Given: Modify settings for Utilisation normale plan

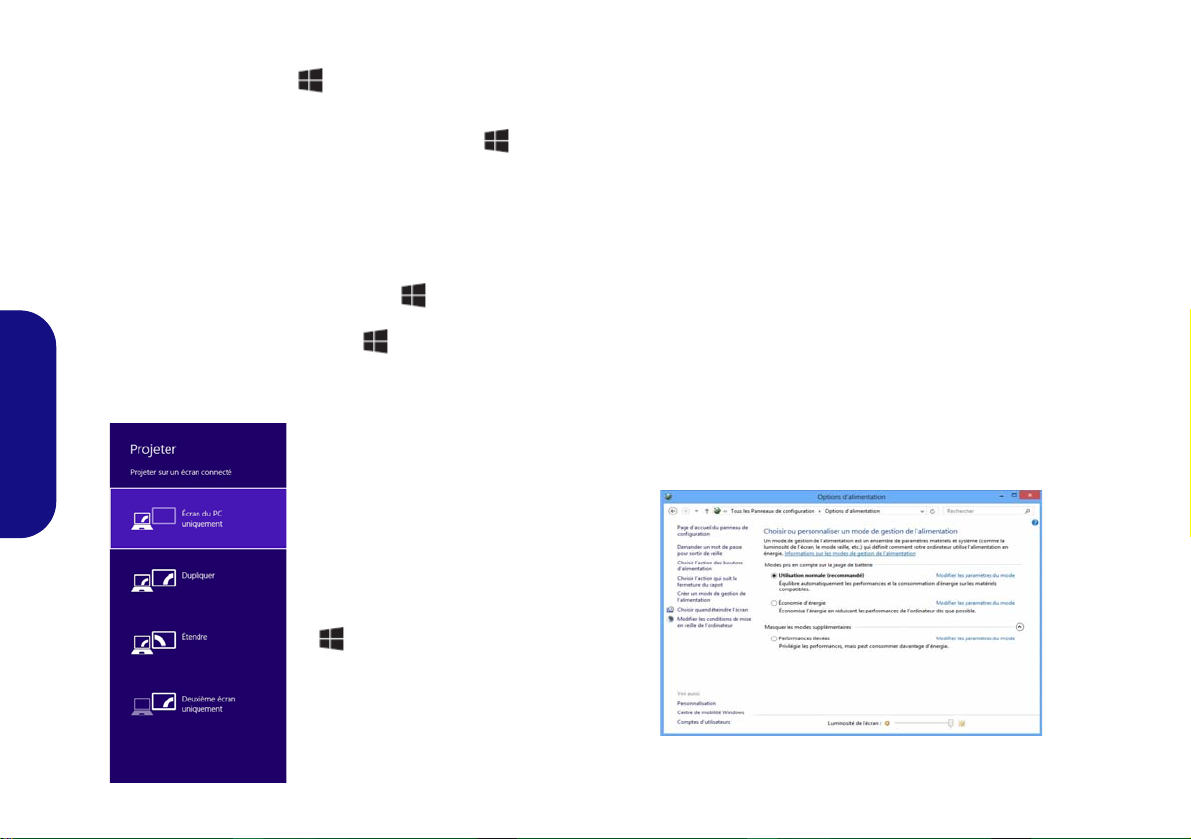Looking at the screenshot, I should tap(975, 576).
